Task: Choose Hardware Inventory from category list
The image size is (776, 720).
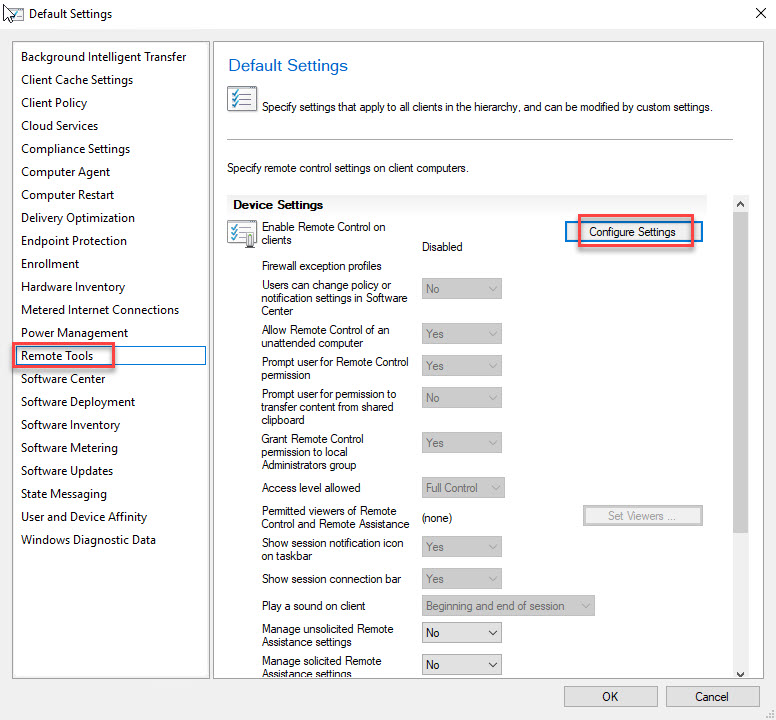Action: pos(73,287)
